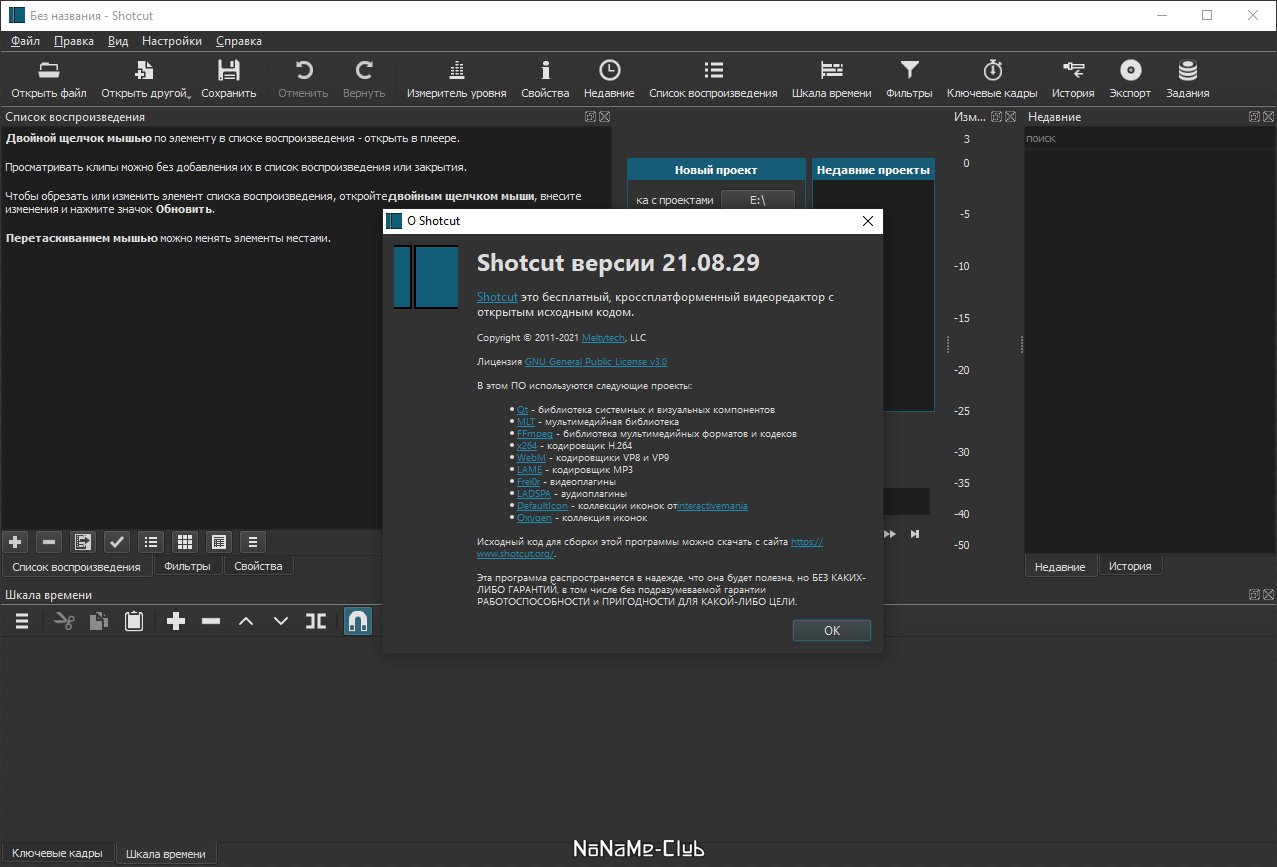Copy with the timeline copy icon
The height and width of the screenshot is (867, 1277).
[x=99, y=621]
